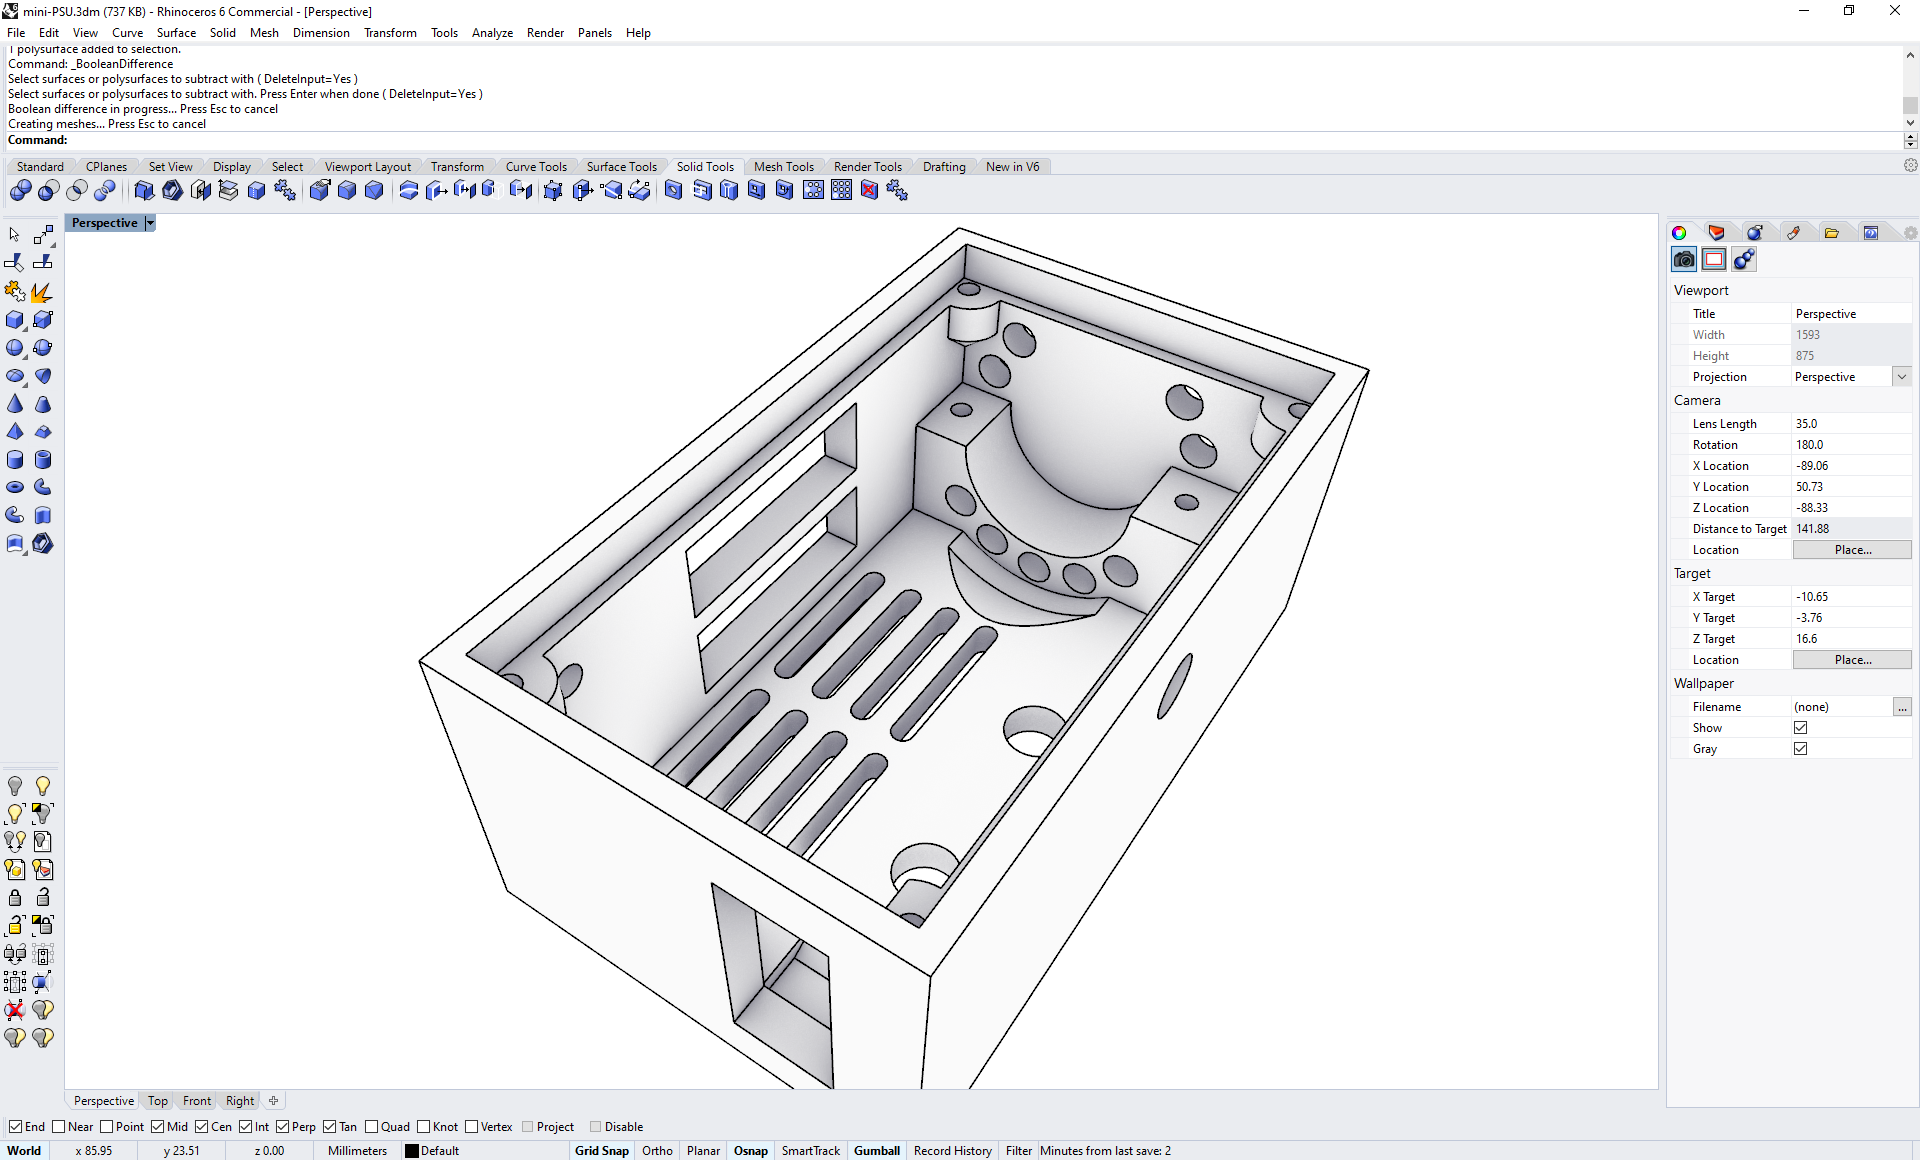Click the Default layer black color swatch
The height and width of the screenshot is (1160, 1920).
(411, 1151)
